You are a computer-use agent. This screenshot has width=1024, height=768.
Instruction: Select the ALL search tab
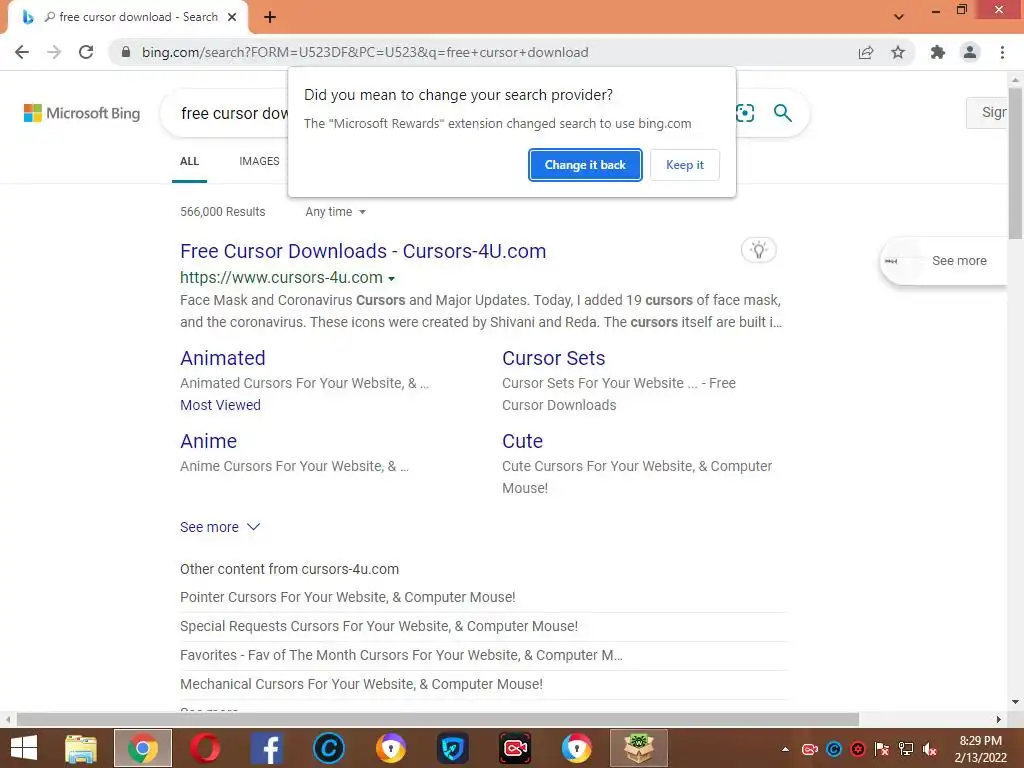(x=189, y=161)
